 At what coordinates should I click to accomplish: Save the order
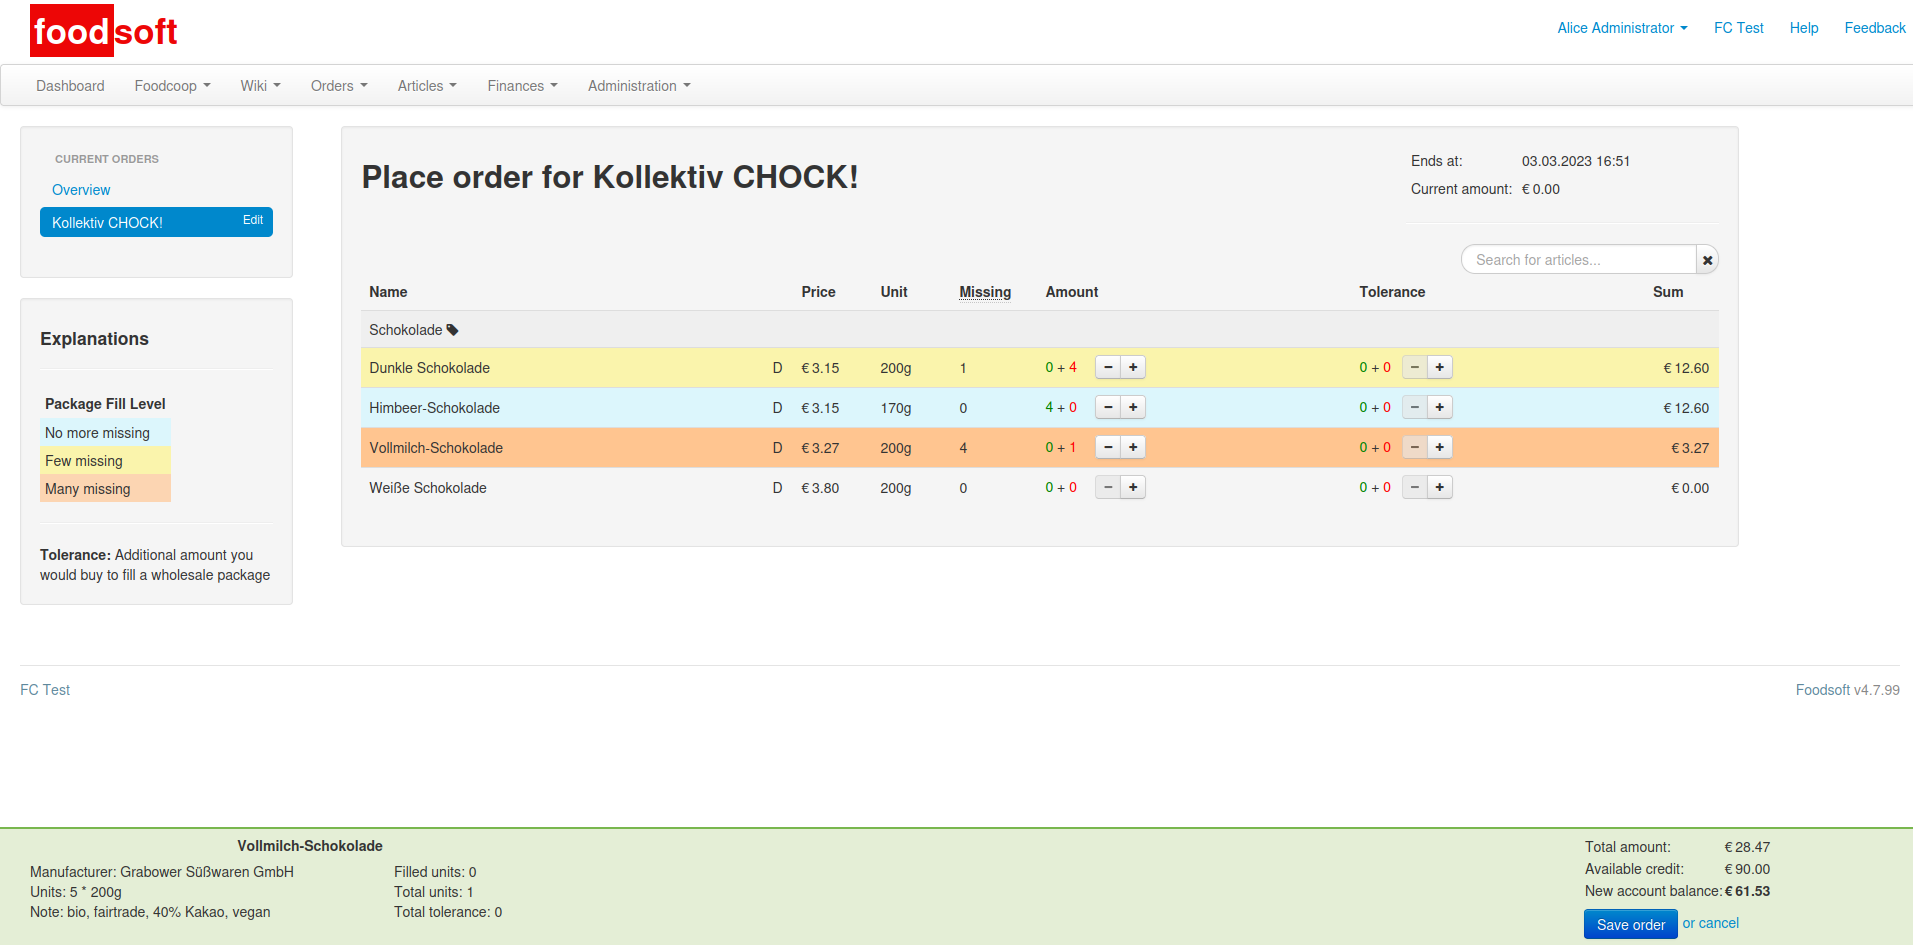tap(1629, 924)
